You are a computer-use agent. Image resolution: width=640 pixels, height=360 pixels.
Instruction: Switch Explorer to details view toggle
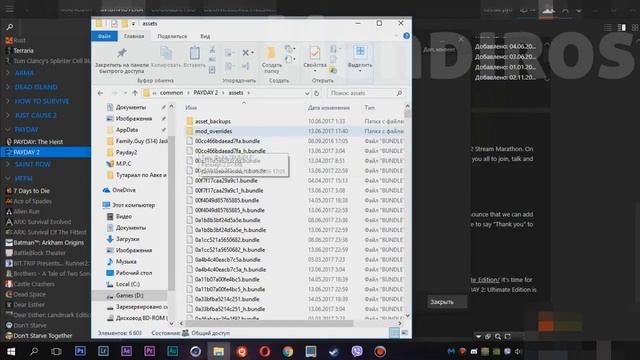pyautogui.click(x=394, y=333)
